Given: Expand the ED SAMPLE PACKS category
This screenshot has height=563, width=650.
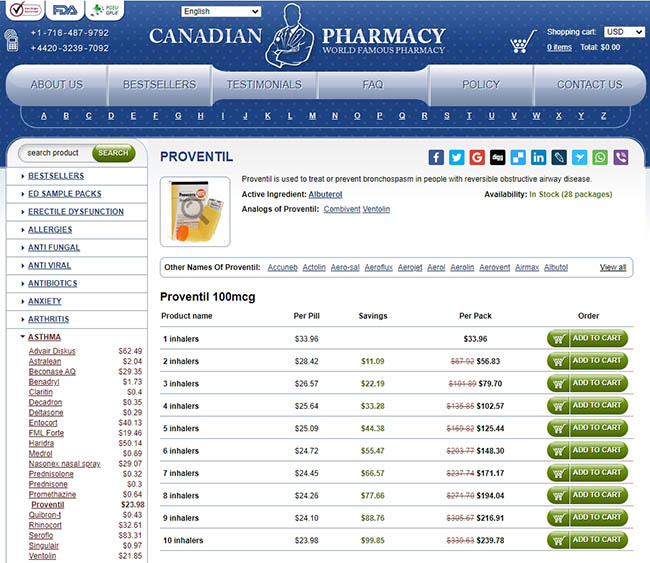Looking at the screenshot, I should [x=65, y=194].
